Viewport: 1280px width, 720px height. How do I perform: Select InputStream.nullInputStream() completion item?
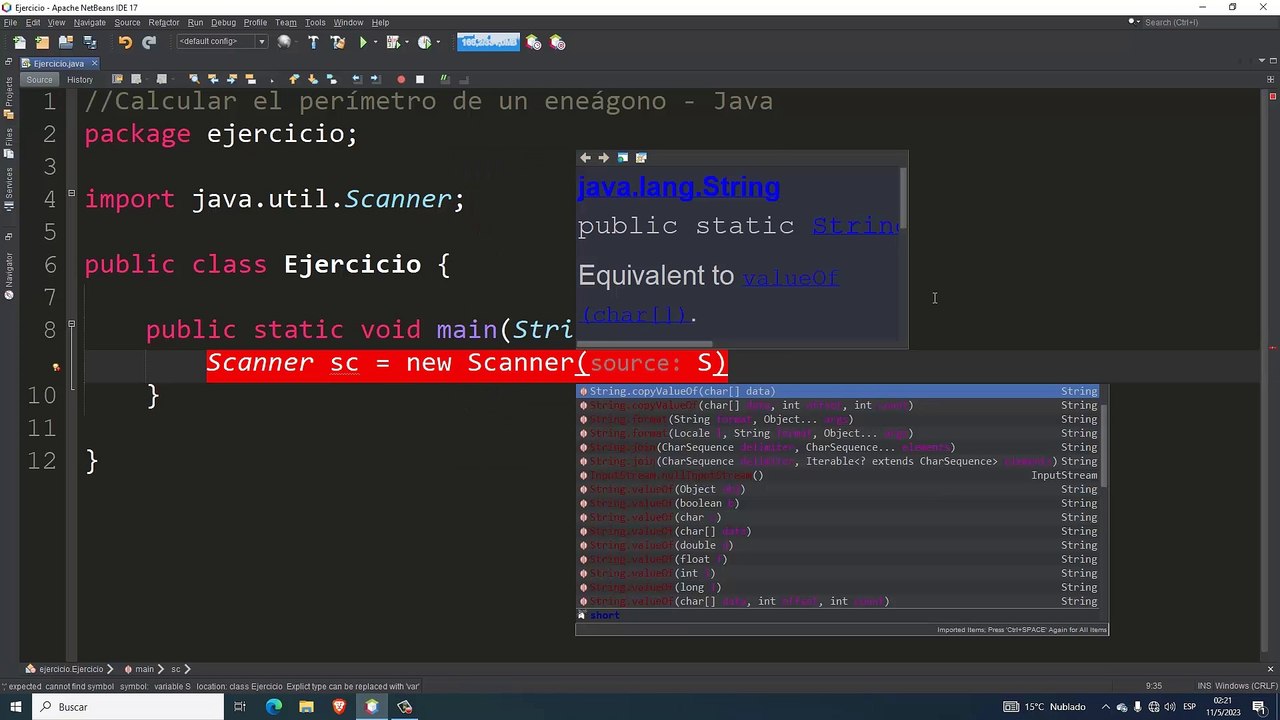(838, 475)
